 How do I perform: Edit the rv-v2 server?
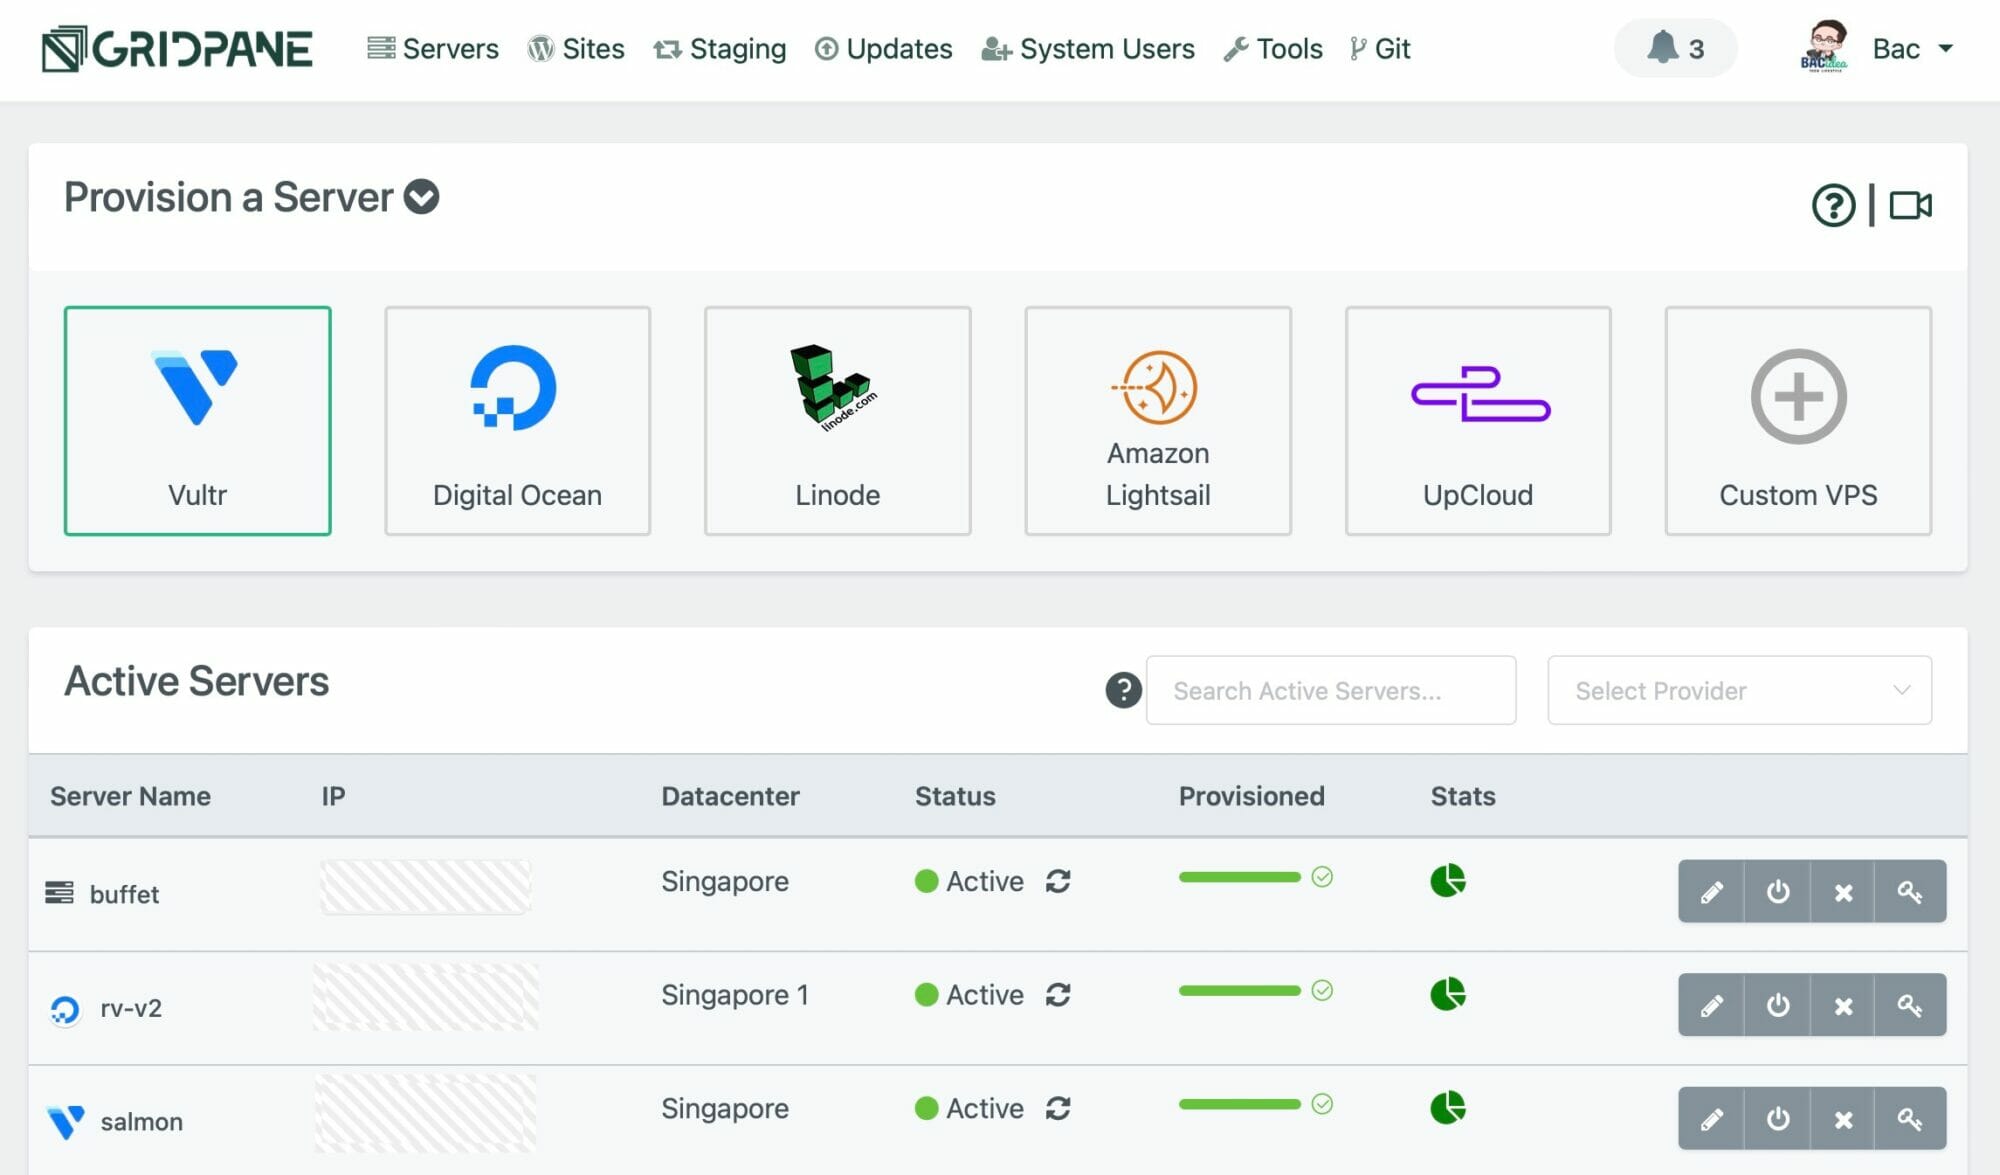1711,1005
